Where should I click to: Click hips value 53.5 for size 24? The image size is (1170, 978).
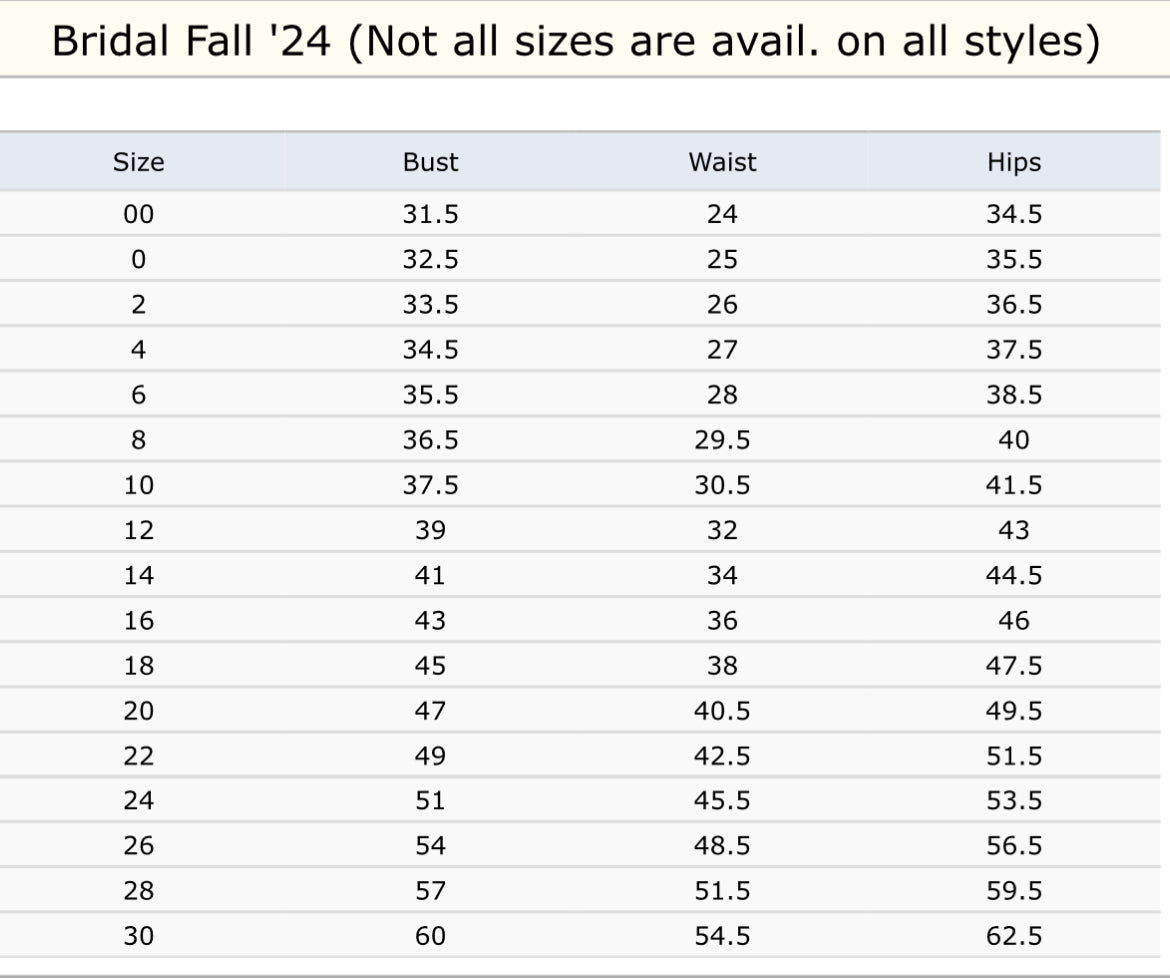point(1014,801)
